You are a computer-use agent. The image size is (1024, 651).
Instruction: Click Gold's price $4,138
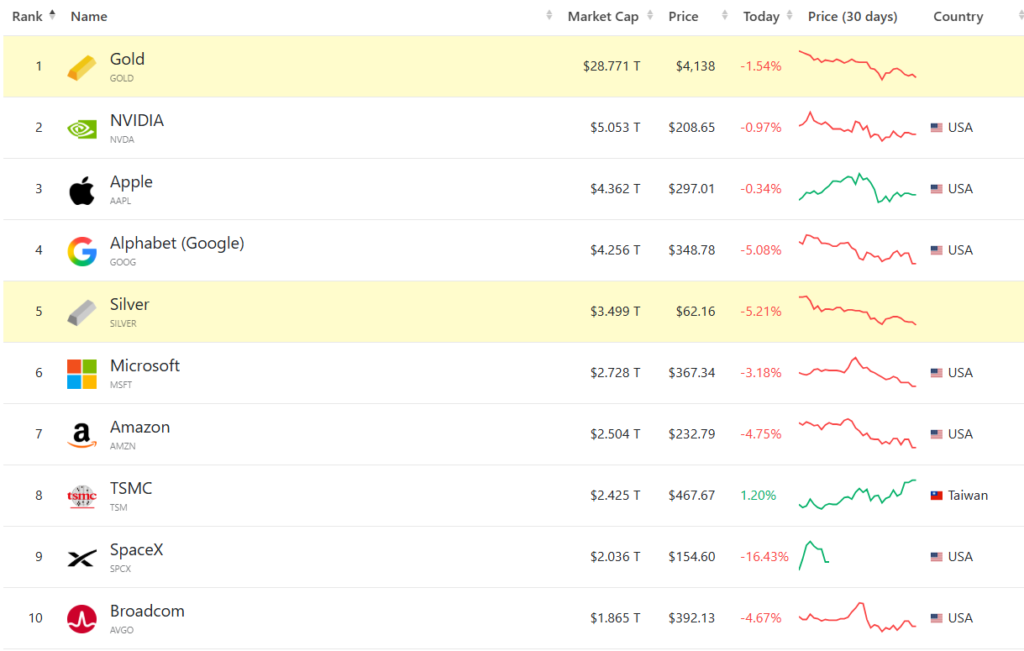click(696, 66)
